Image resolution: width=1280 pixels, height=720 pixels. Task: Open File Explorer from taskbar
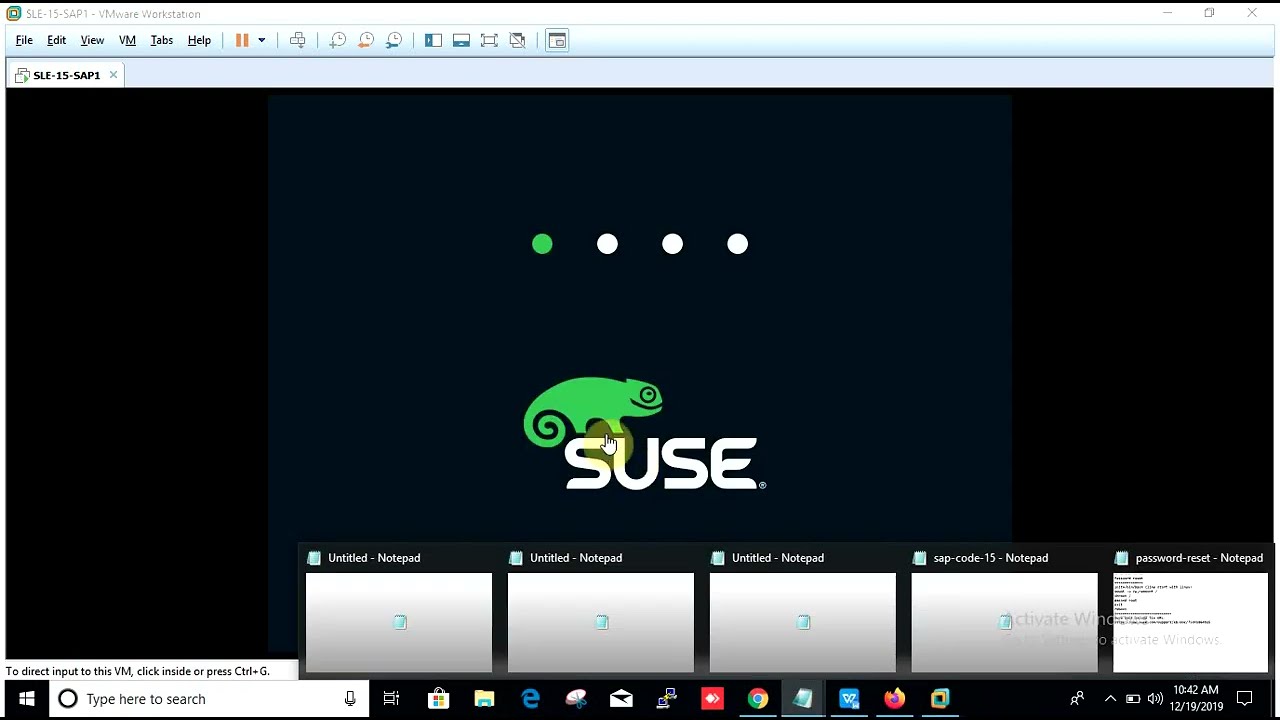pos(484,699)
